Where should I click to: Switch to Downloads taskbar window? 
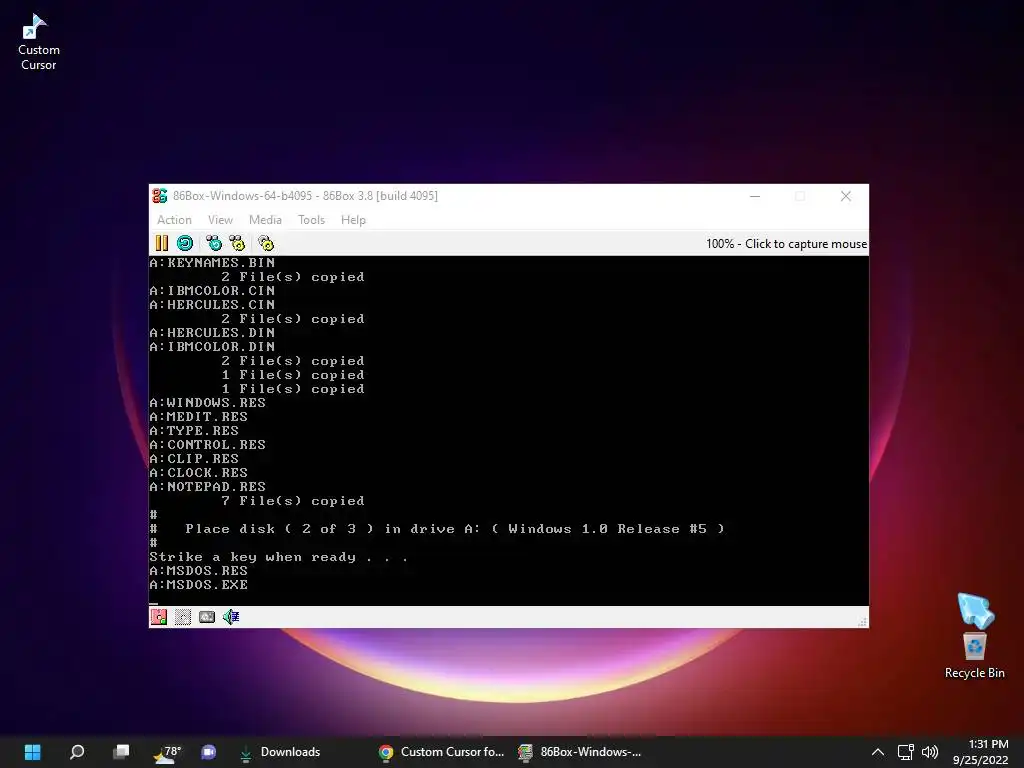tap(281, 752)
